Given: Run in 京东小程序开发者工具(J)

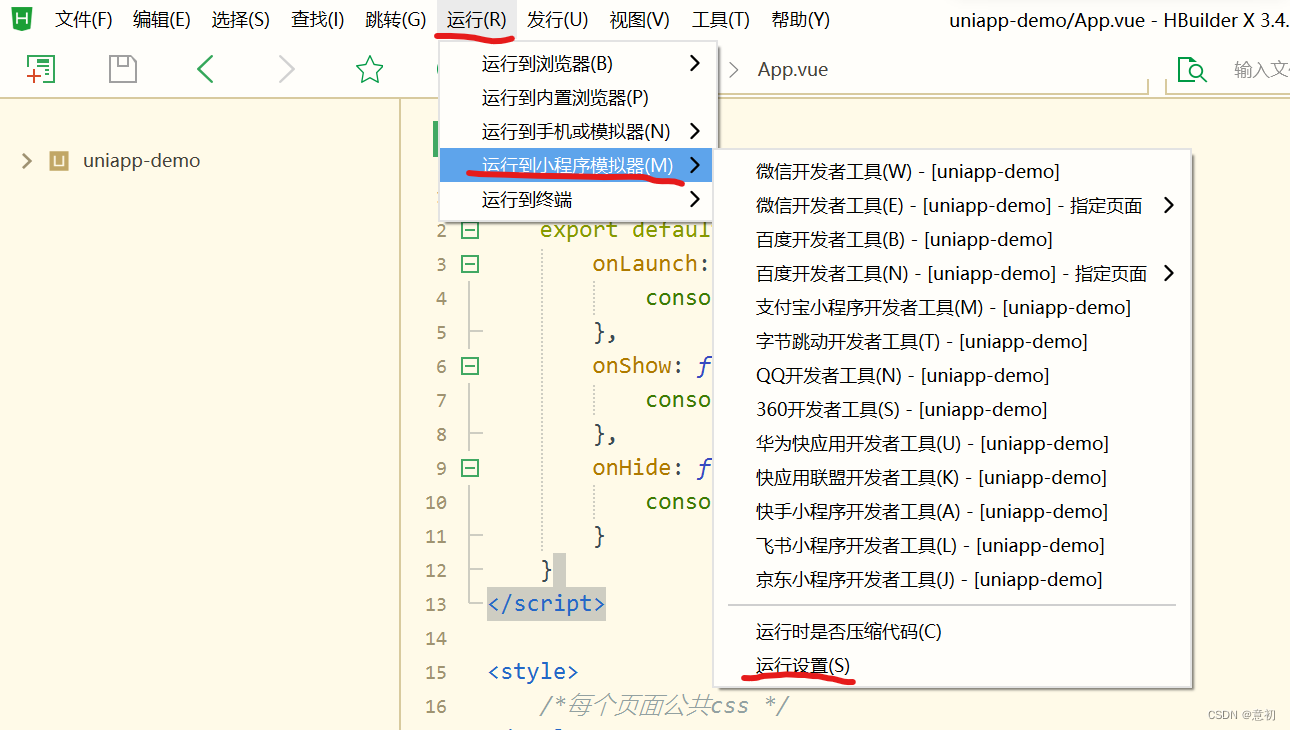Looking at the screenshot, I should coord(953,580).
